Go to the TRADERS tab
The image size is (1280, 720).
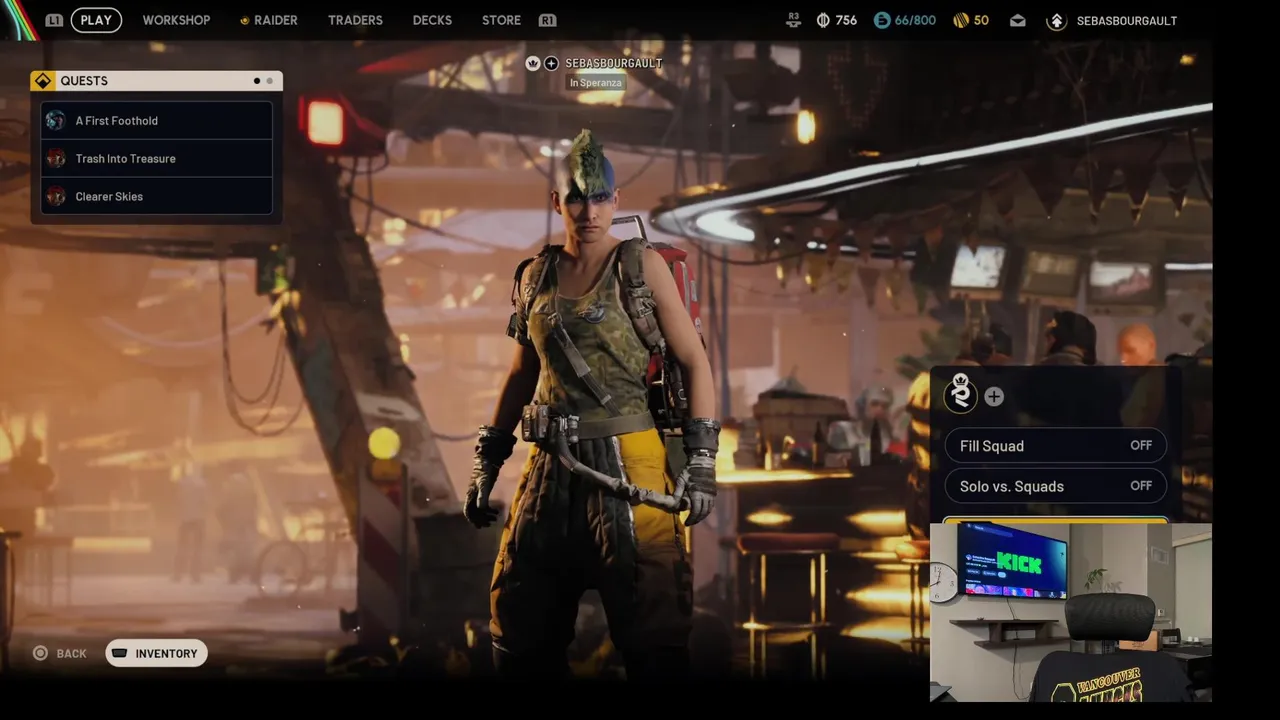pyautogui.click(x=355, y=20)
